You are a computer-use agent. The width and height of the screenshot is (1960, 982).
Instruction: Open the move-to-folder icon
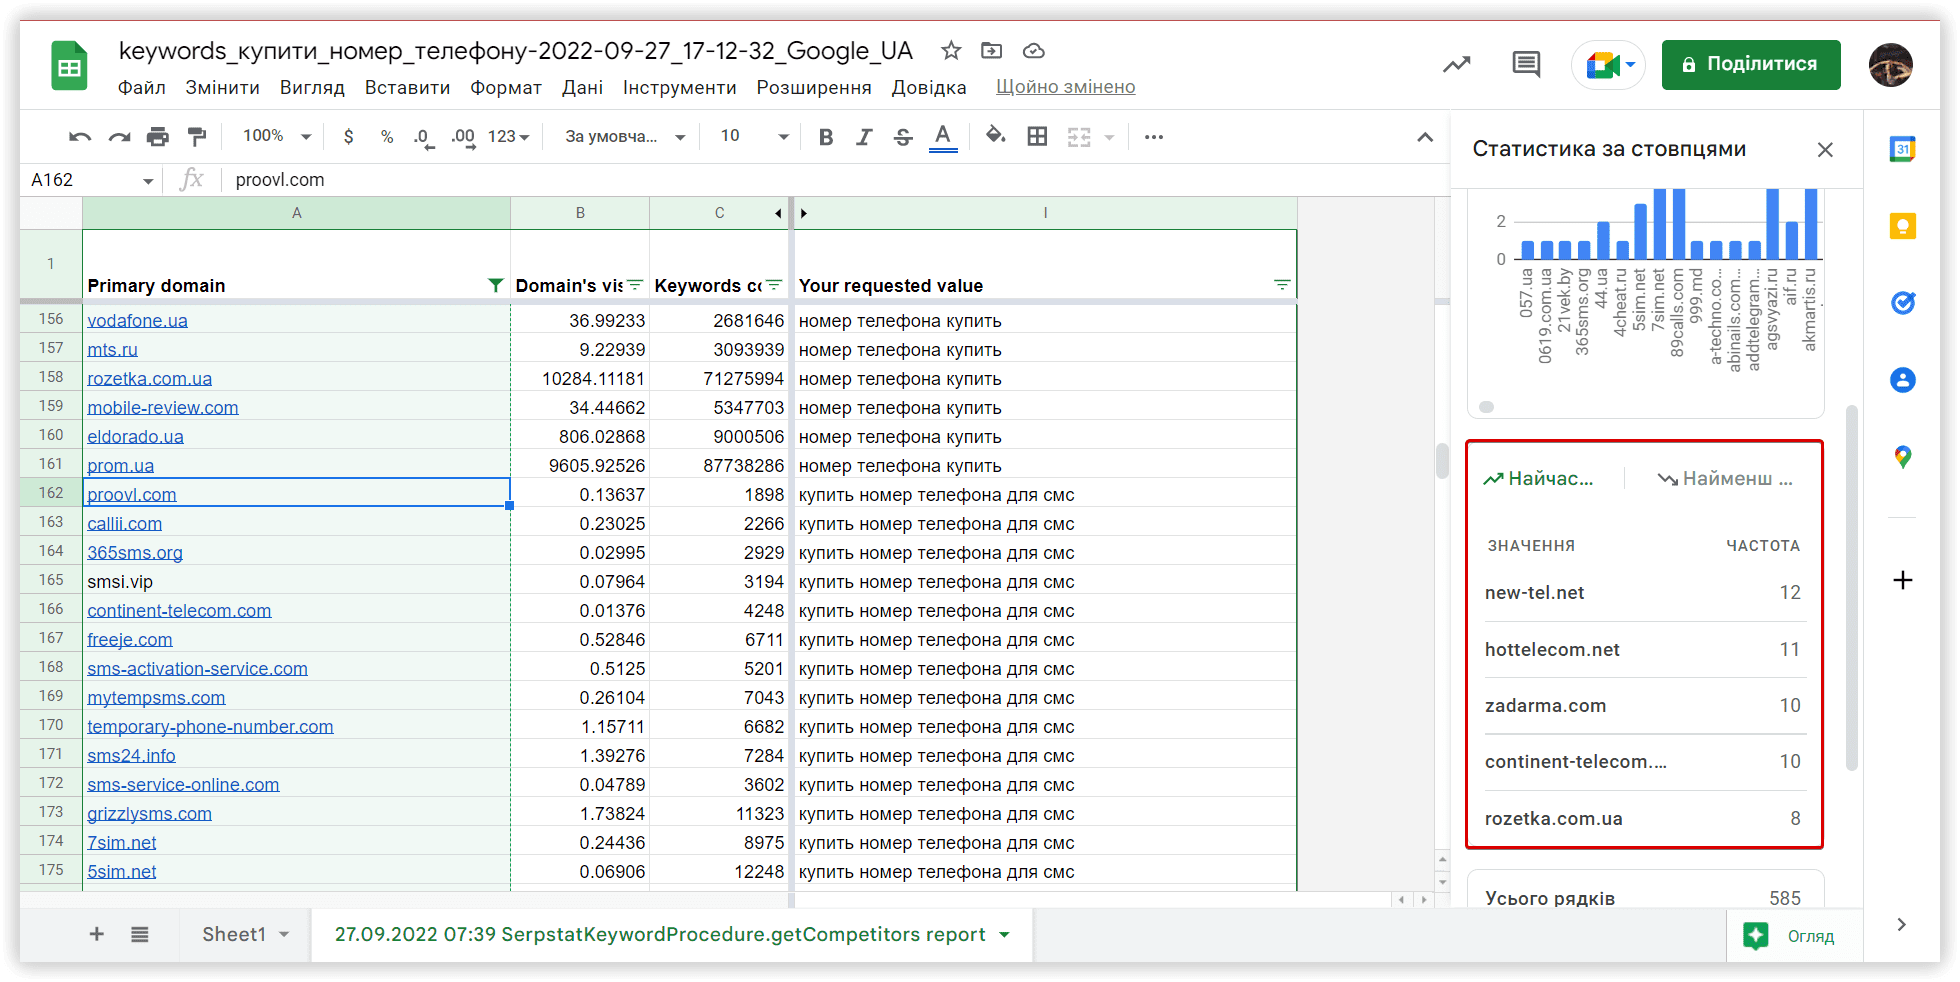992,50
